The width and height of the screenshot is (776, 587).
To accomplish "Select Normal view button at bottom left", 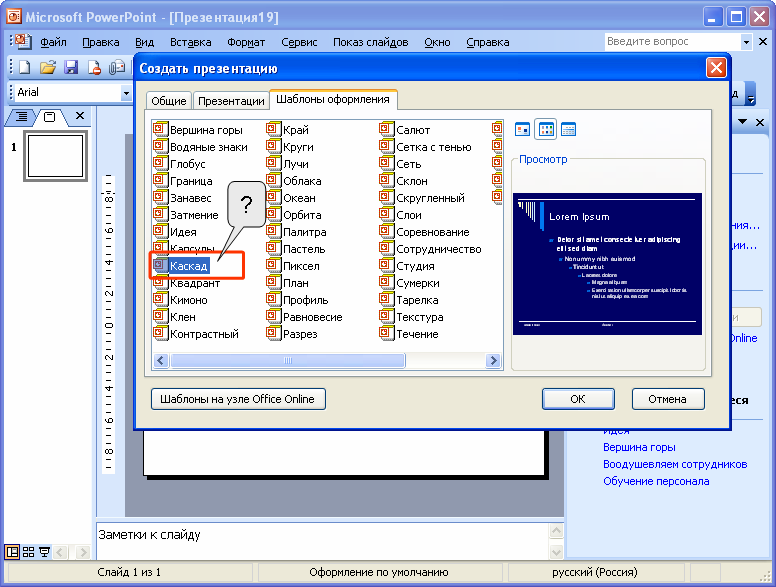I will point(12,552).
